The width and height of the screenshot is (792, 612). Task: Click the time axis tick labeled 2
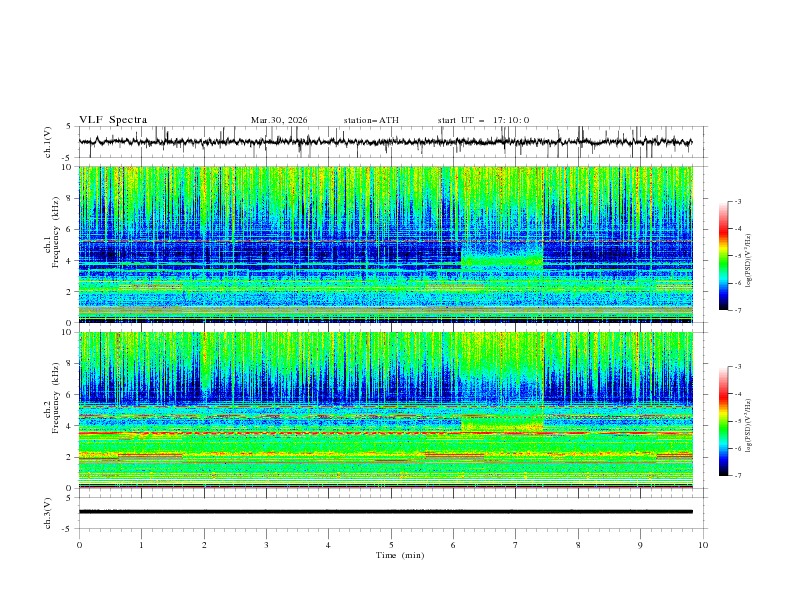point(204,545)
